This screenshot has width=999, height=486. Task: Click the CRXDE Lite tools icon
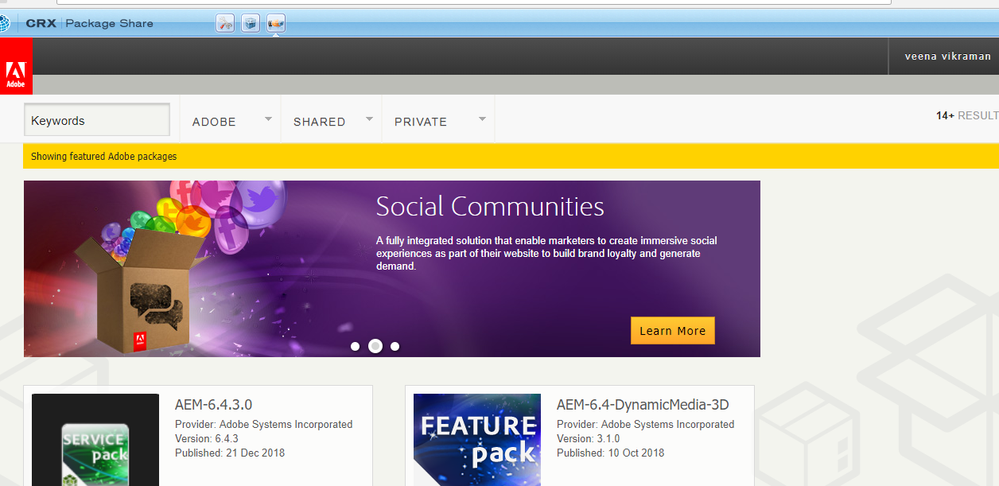click(226, 23)
